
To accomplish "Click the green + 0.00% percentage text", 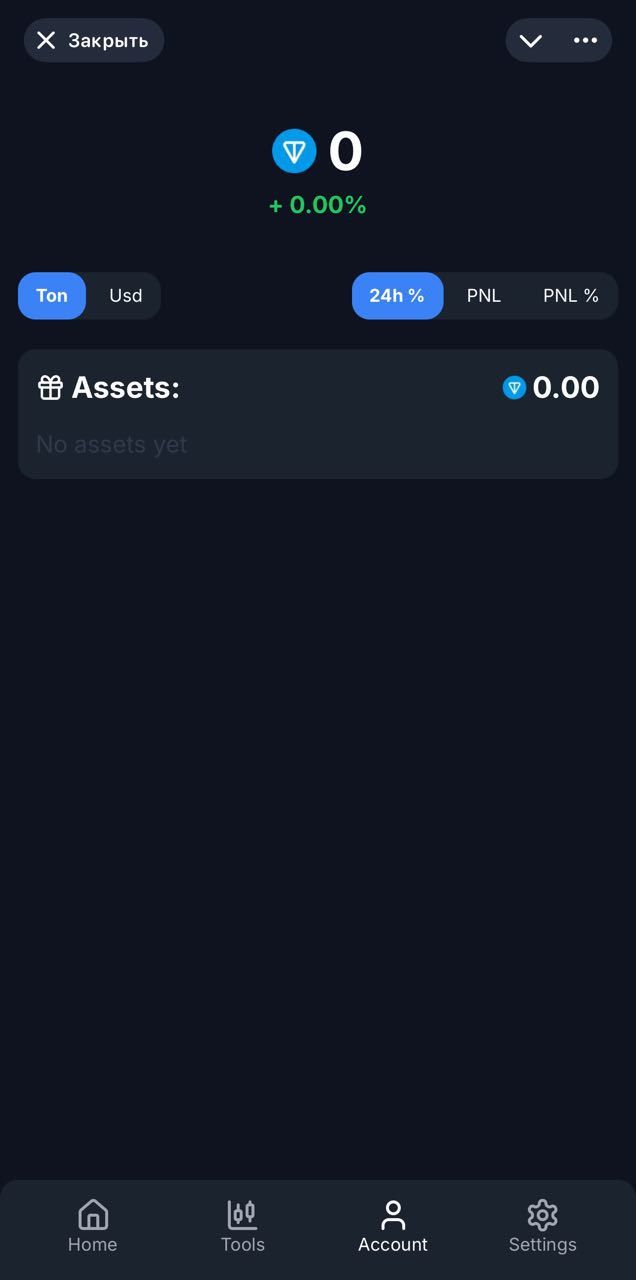I will tap(317, 205).
